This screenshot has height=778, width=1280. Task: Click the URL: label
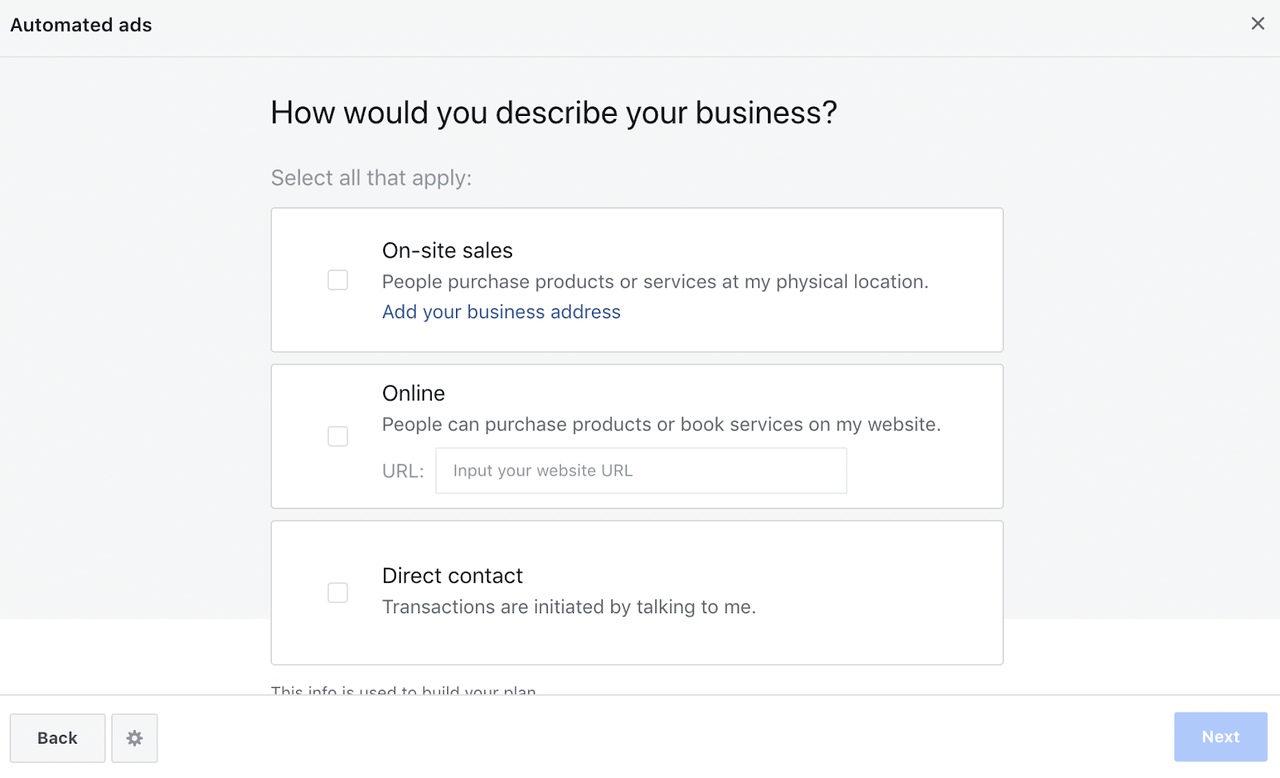tap(403, 471)
